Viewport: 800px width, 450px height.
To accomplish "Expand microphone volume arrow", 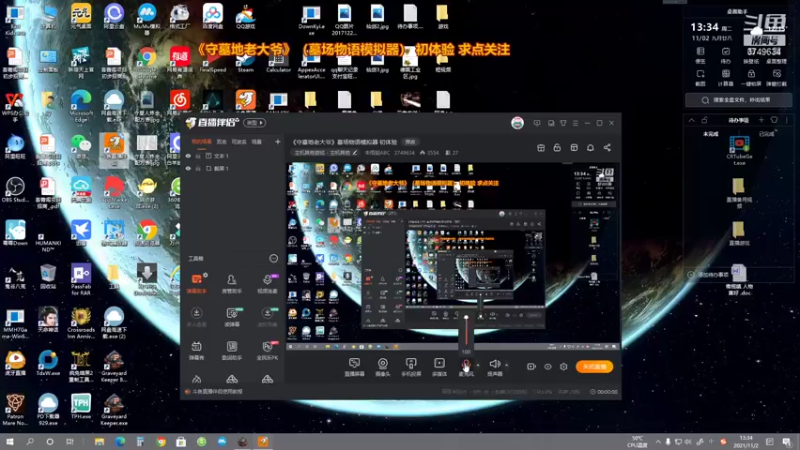I will [478, 365].
